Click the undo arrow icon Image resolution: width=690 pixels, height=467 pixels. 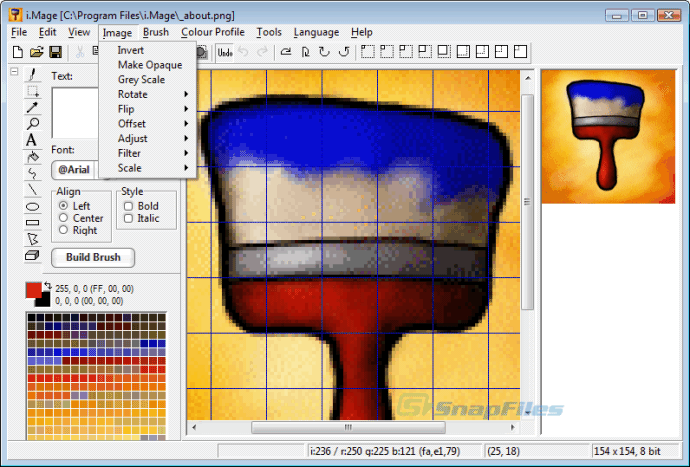243,52
